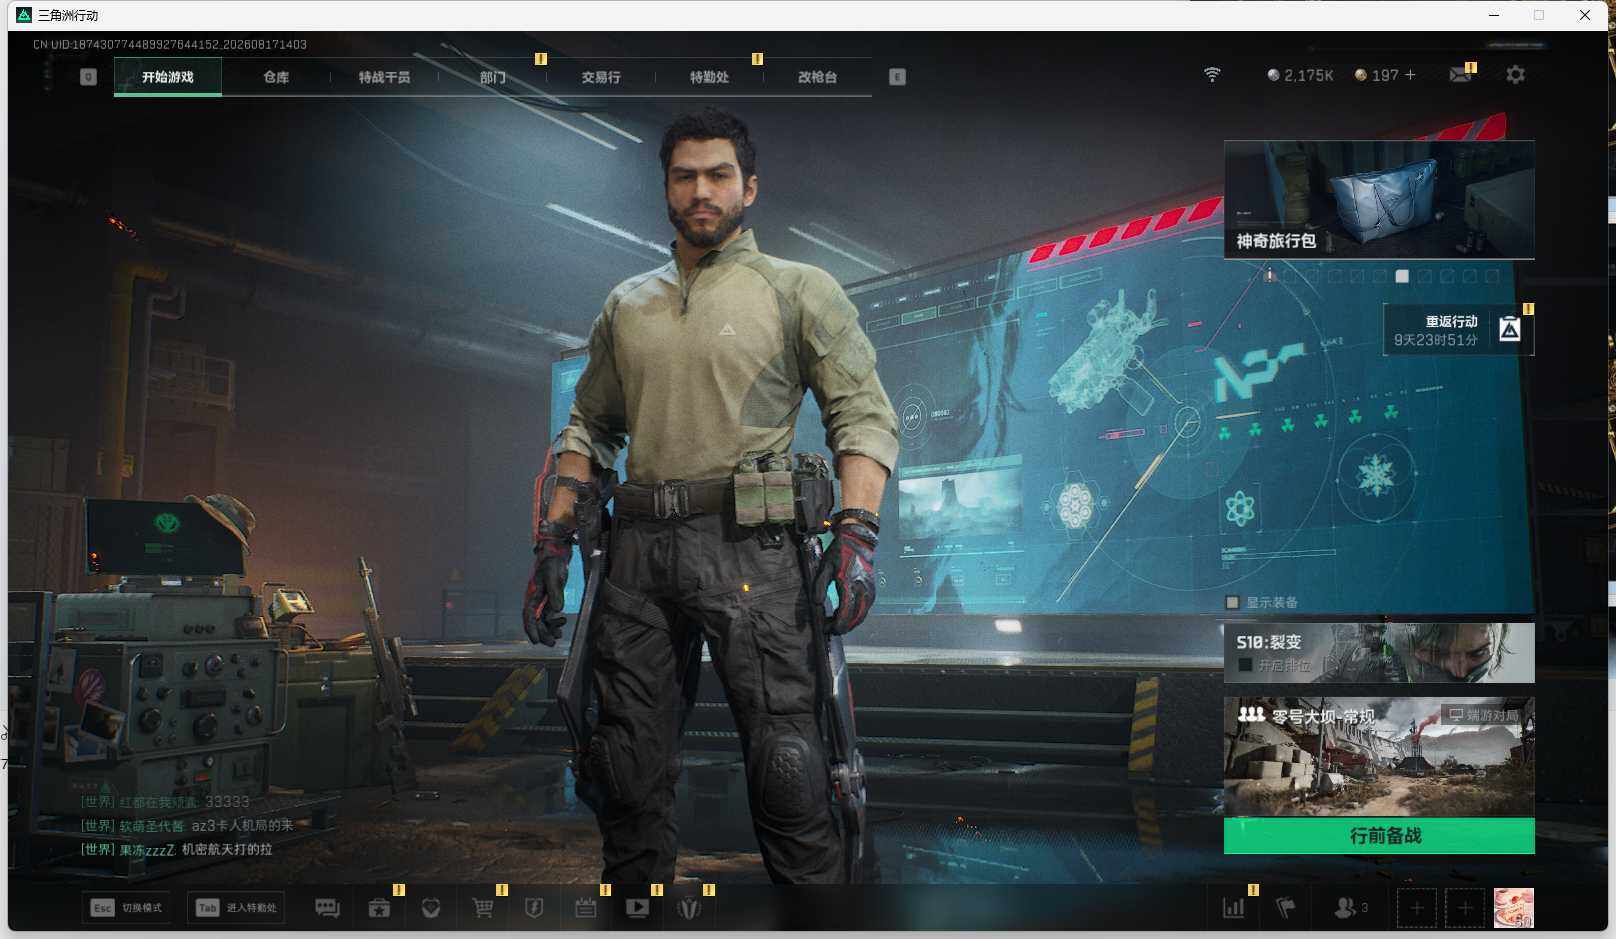The height and width of the screenshot is (939, 1616).
Task: Open the 神奇旅行包 promo banner
Action: tap(1379, 200)
